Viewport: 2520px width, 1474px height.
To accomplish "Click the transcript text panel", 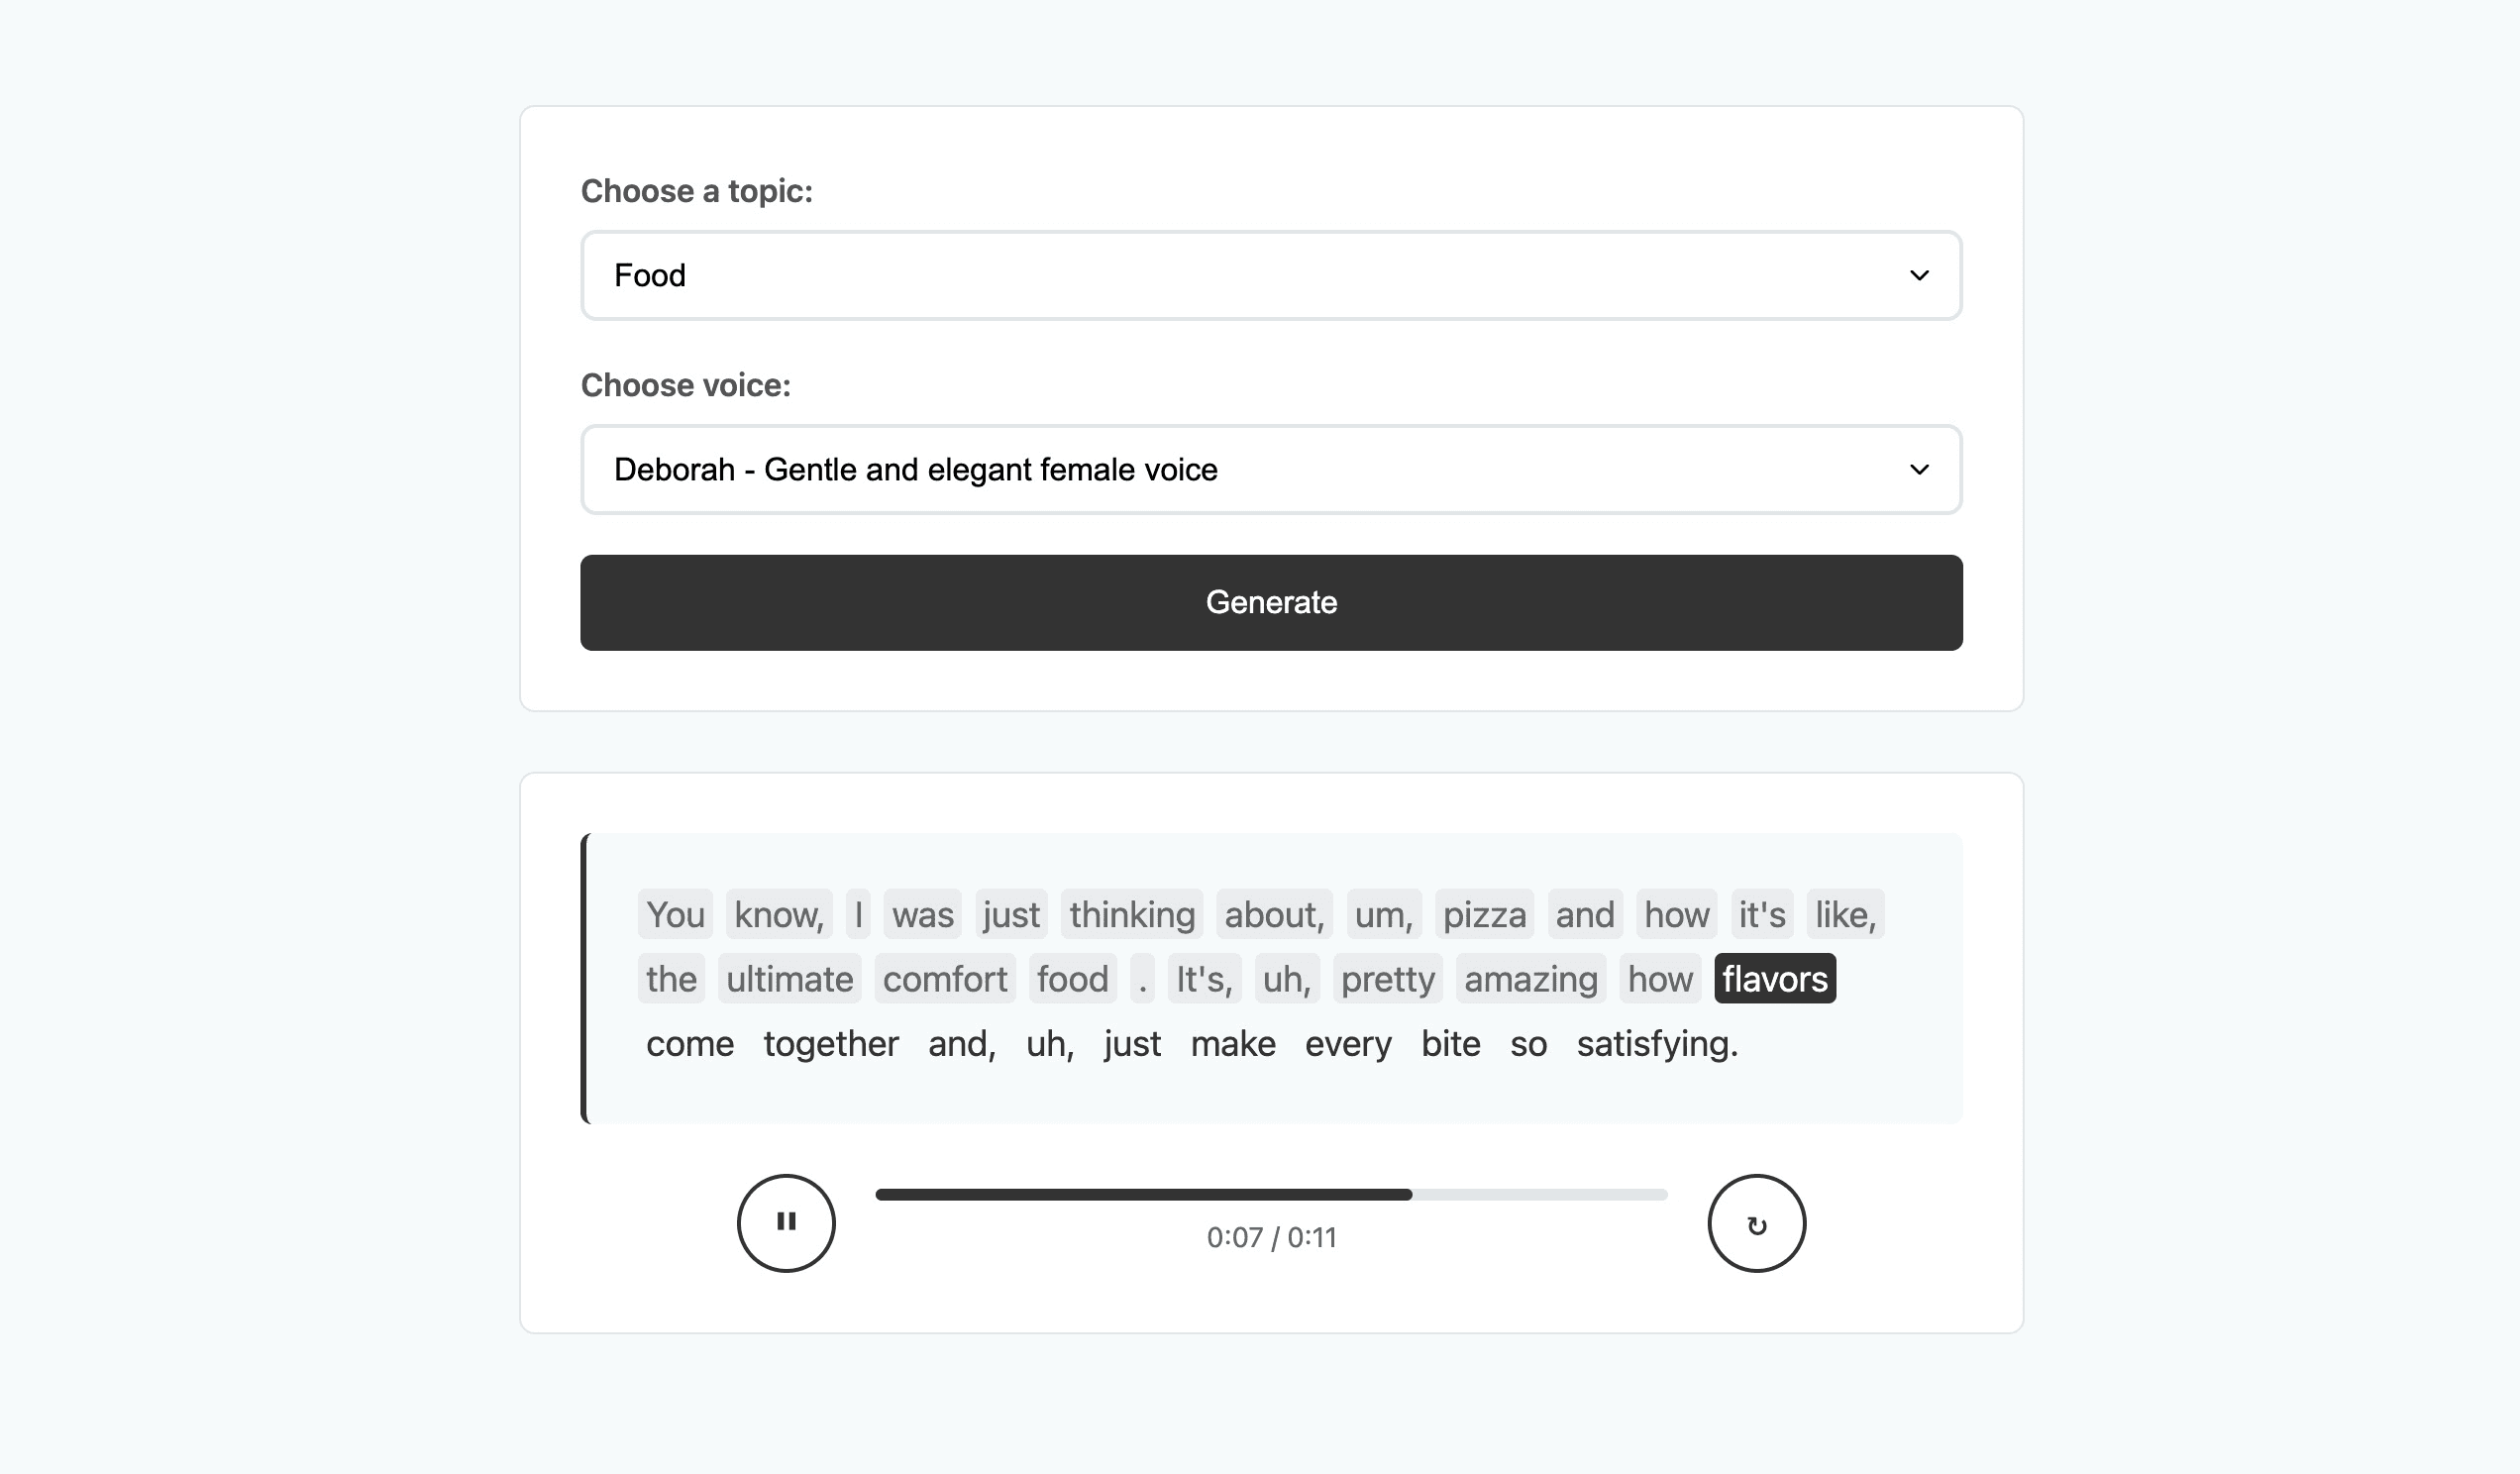I will [1270, 978].
